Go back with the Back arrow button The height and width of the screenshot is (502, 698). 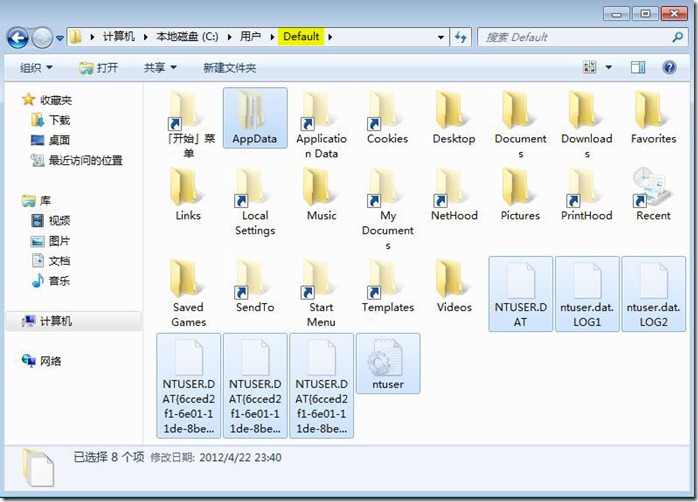point(18,38)
